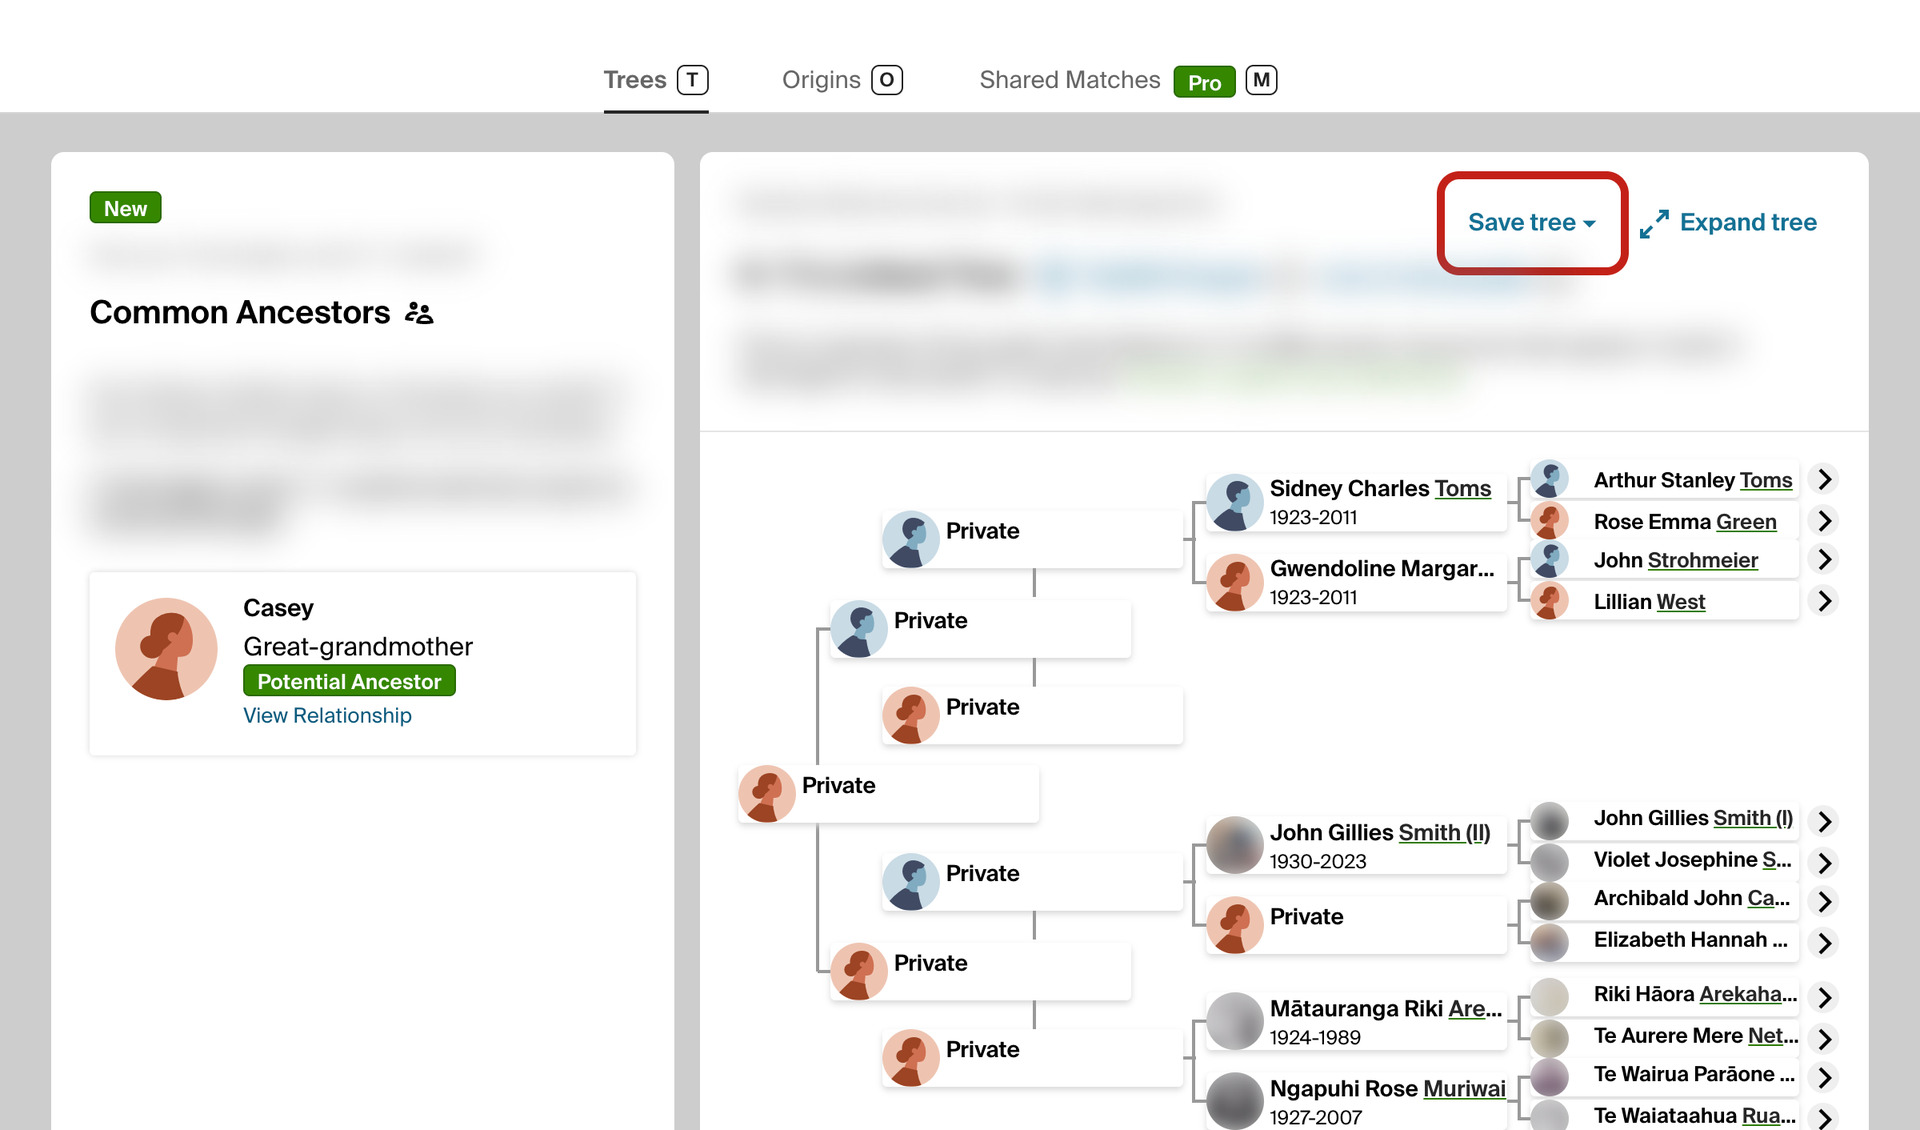Click the root Private person avatar icon
Viewport: 1920px width, 1130px height.
767,794
